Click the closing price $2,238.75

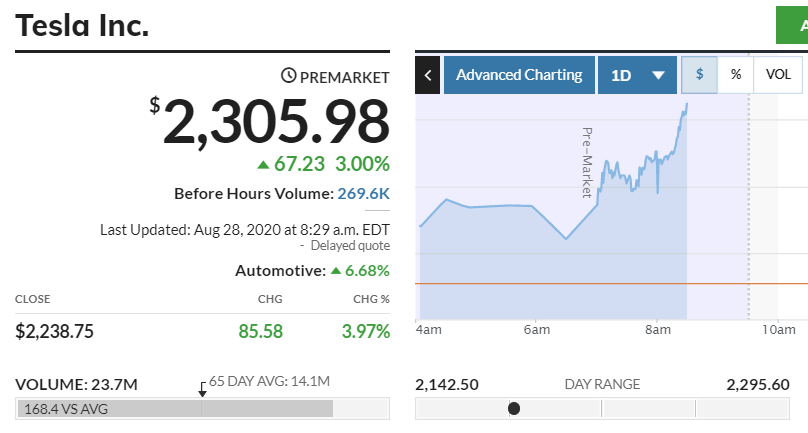(55, 331)
